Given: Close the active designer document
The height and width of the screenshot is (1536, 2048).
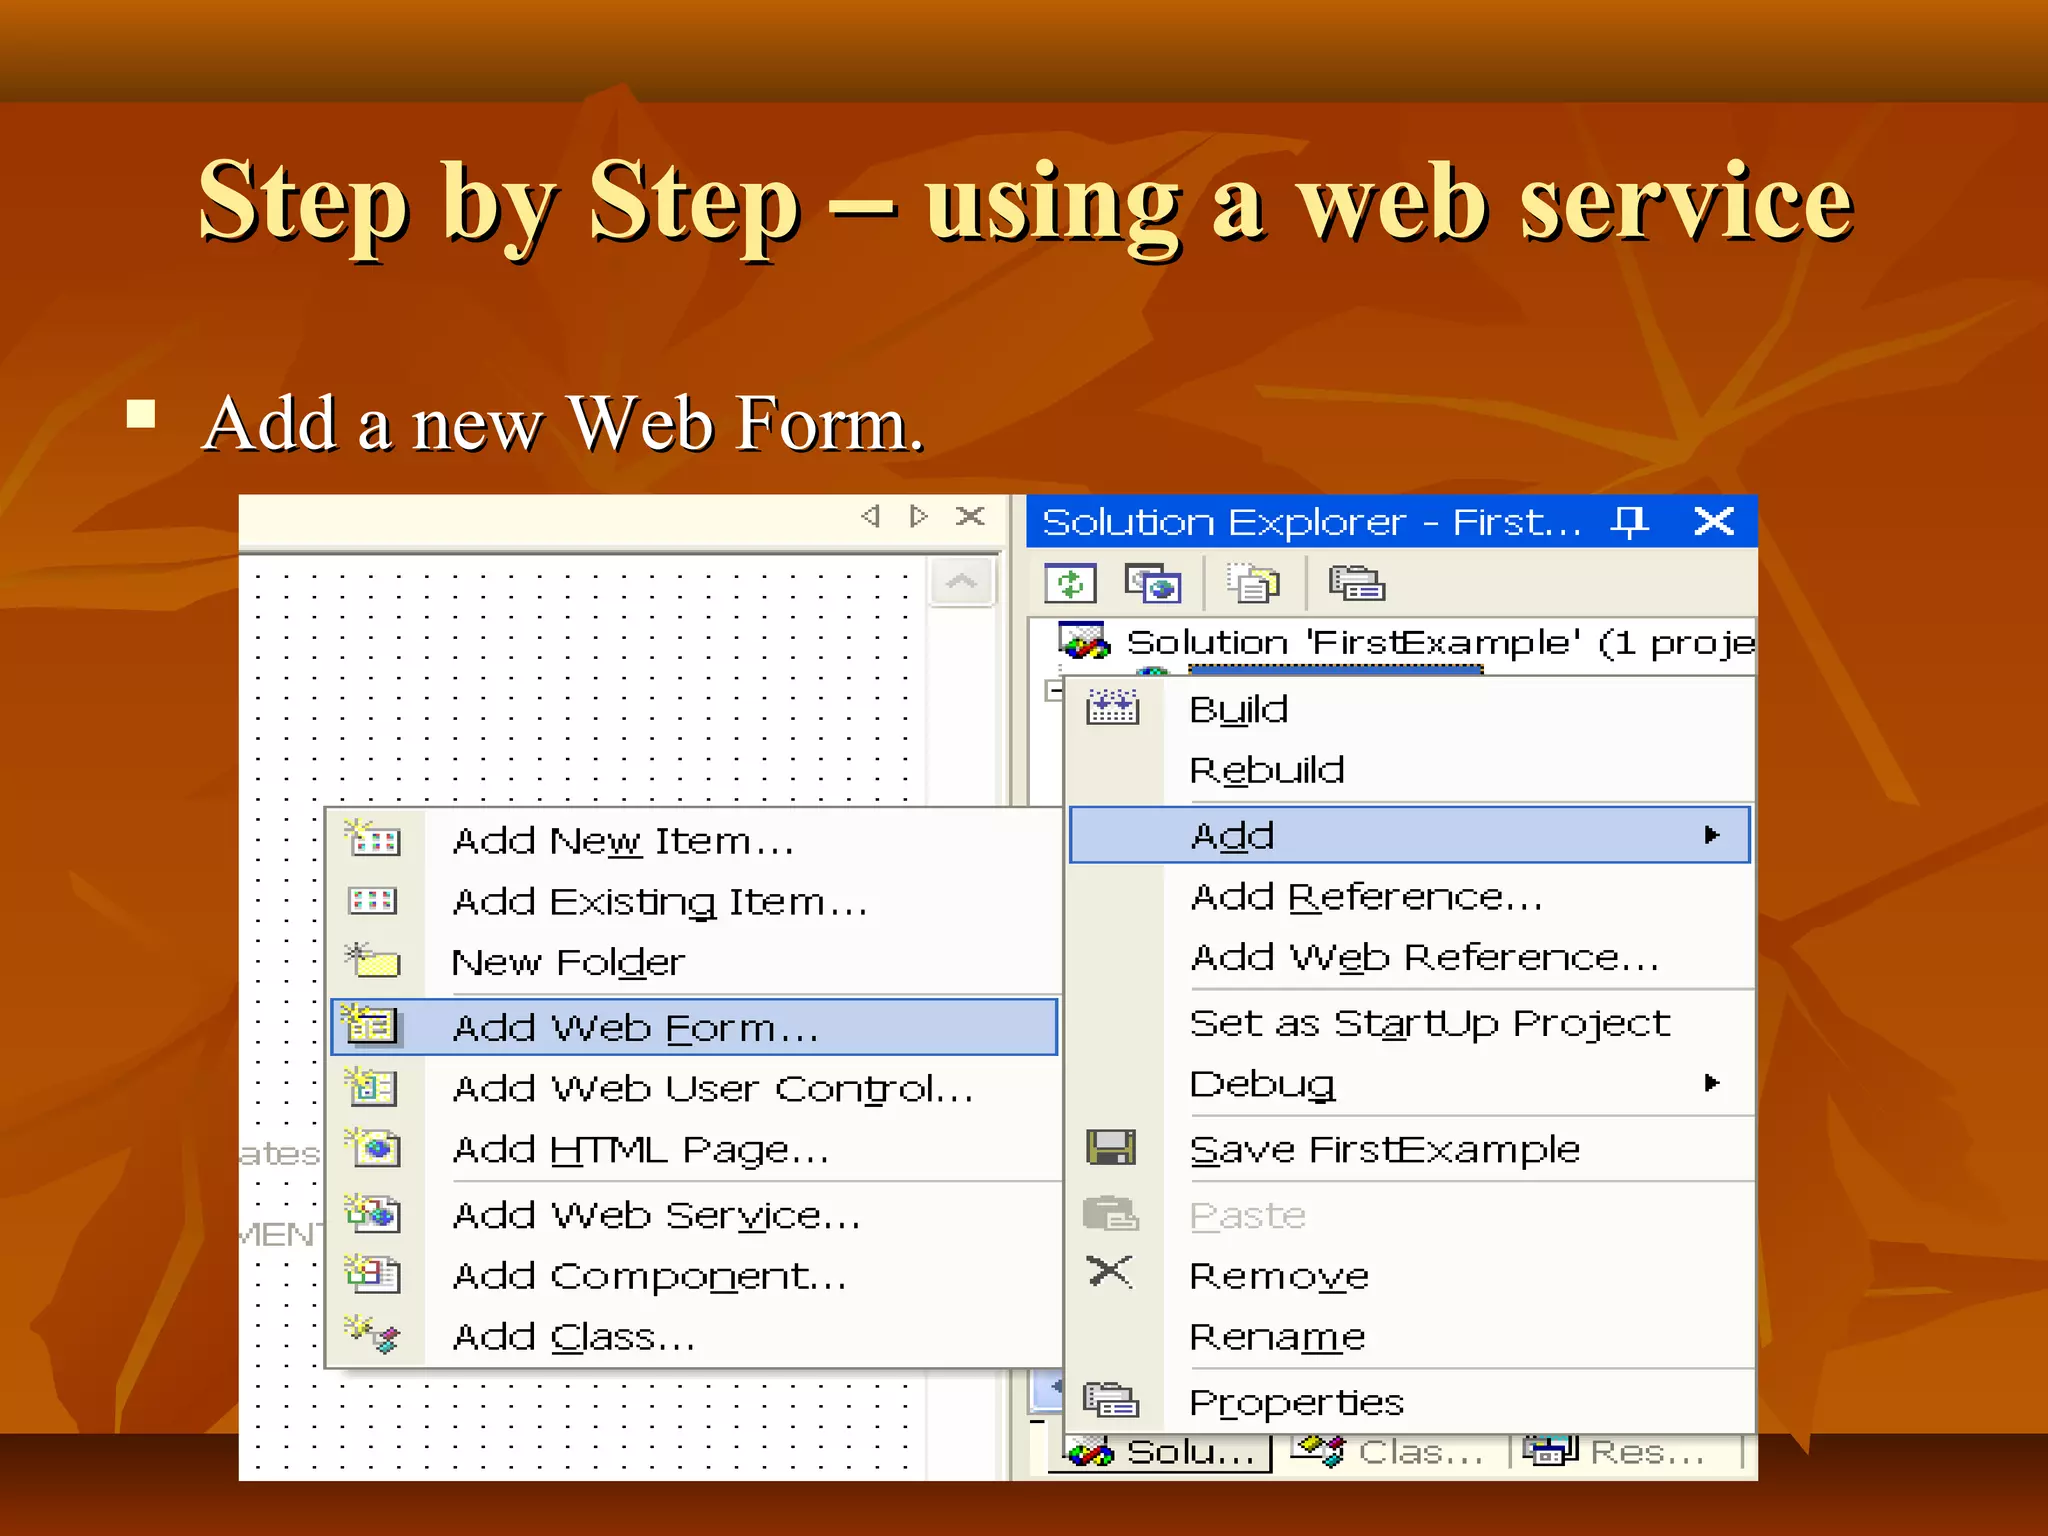Looking at the screenshot, I should (970, 516).
